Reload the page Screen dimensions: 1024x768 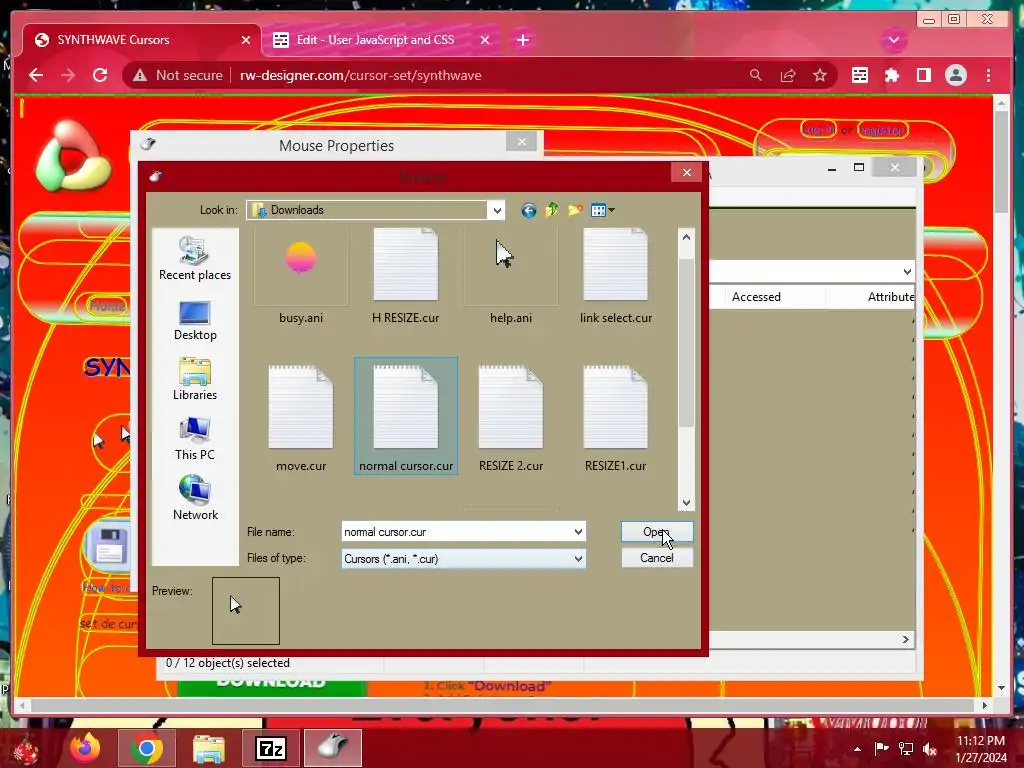coord(100,75)
